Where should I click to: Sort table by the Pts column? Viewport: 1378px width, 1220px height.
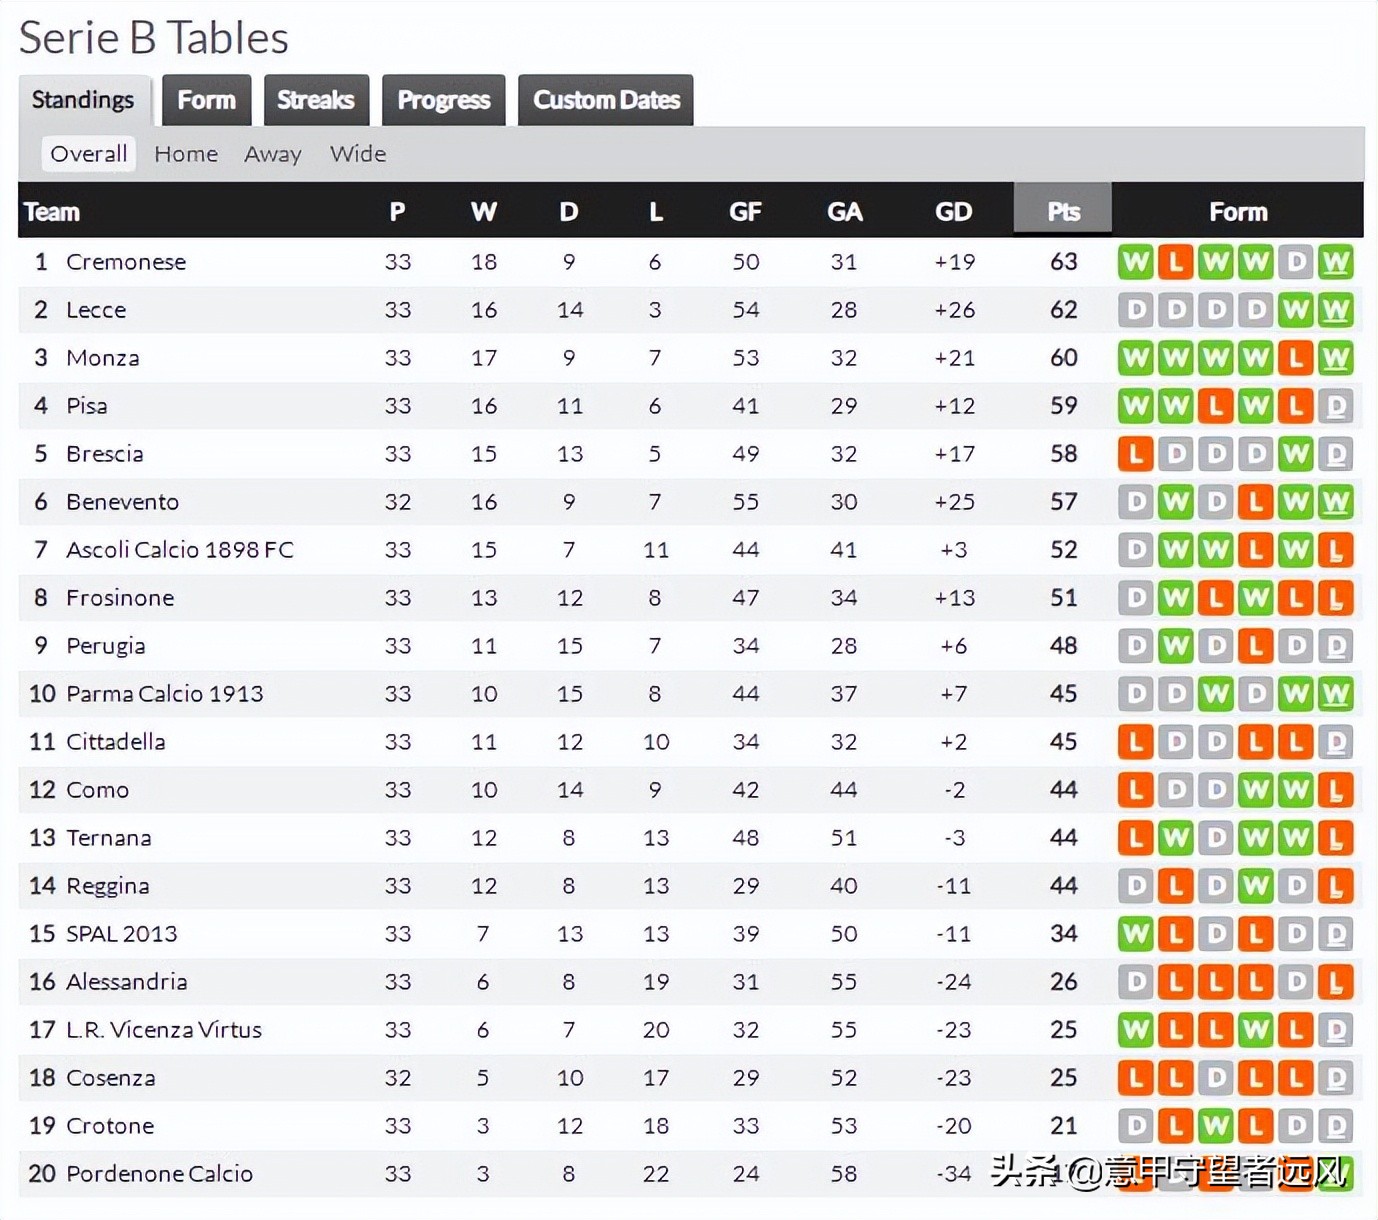(x=1063, y=211)
